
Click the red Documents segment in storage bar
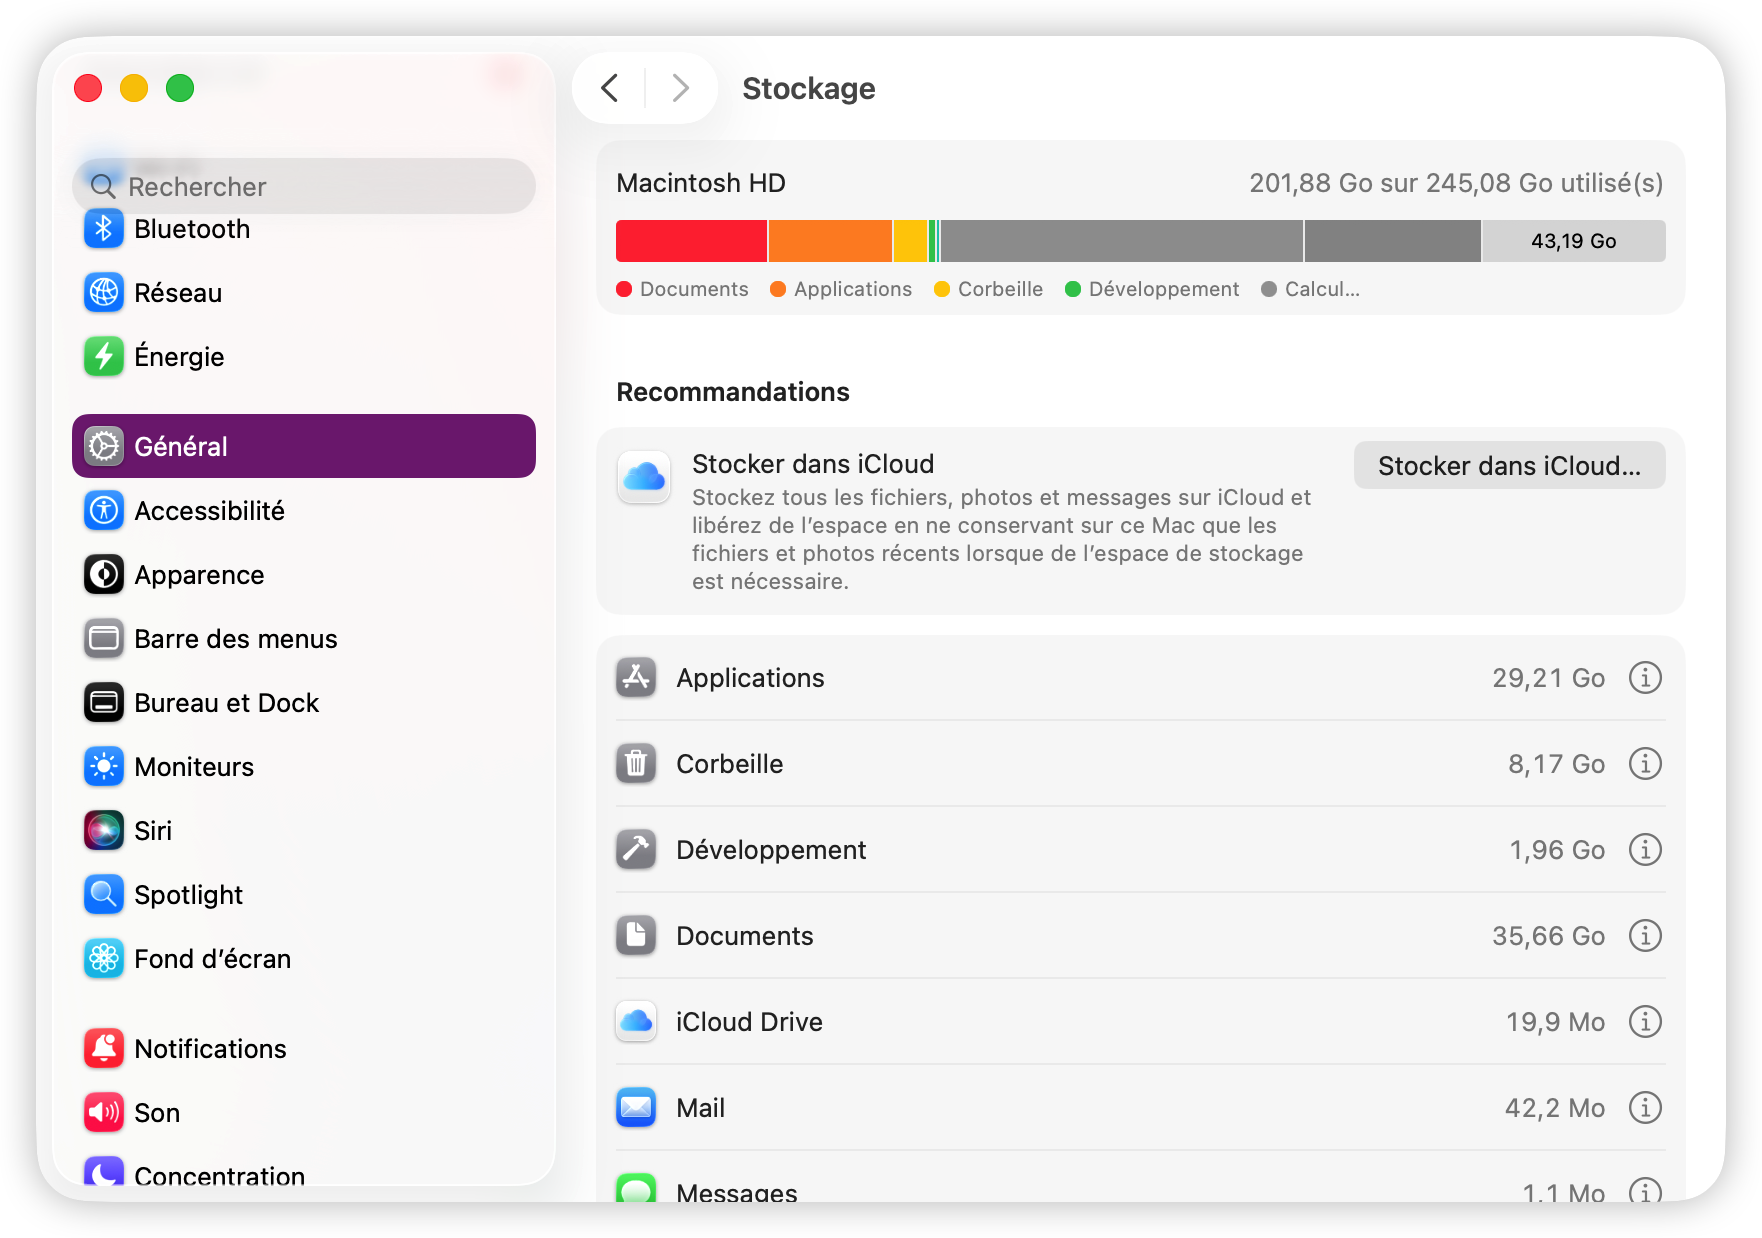tap(691, 241)
